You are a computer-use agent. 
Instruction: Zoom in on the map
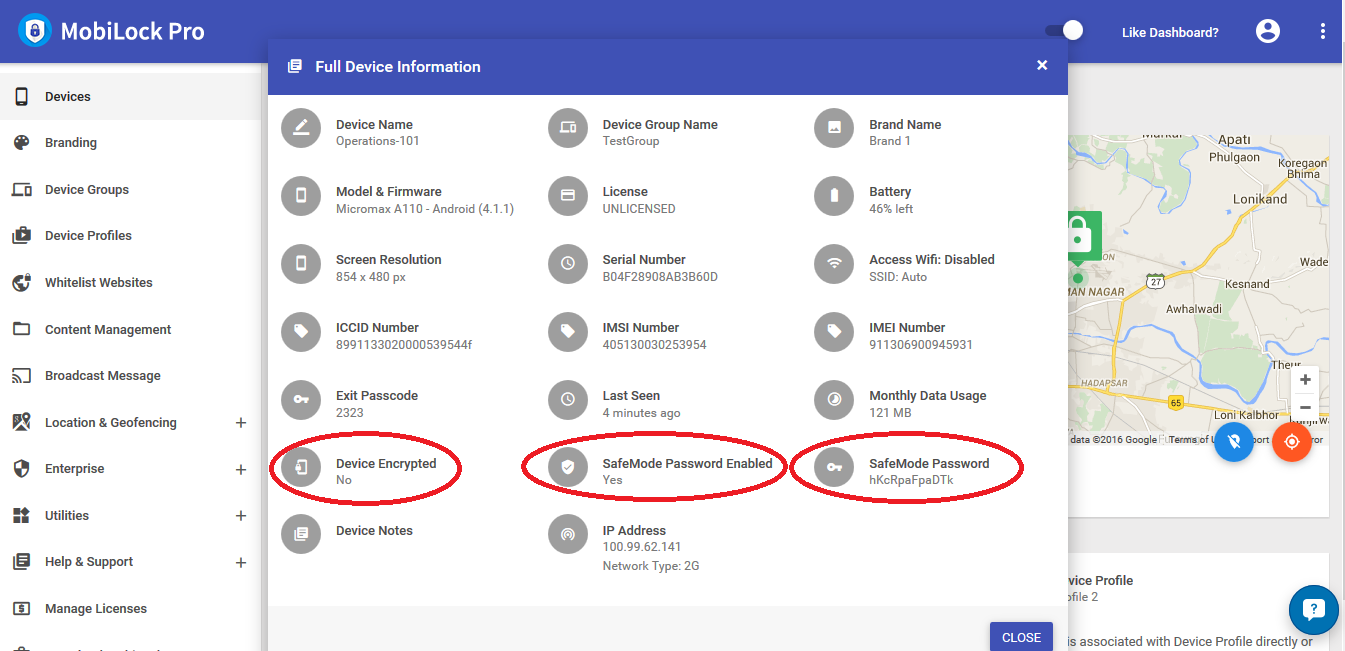pyautogui.click(x=1305, y=380)
